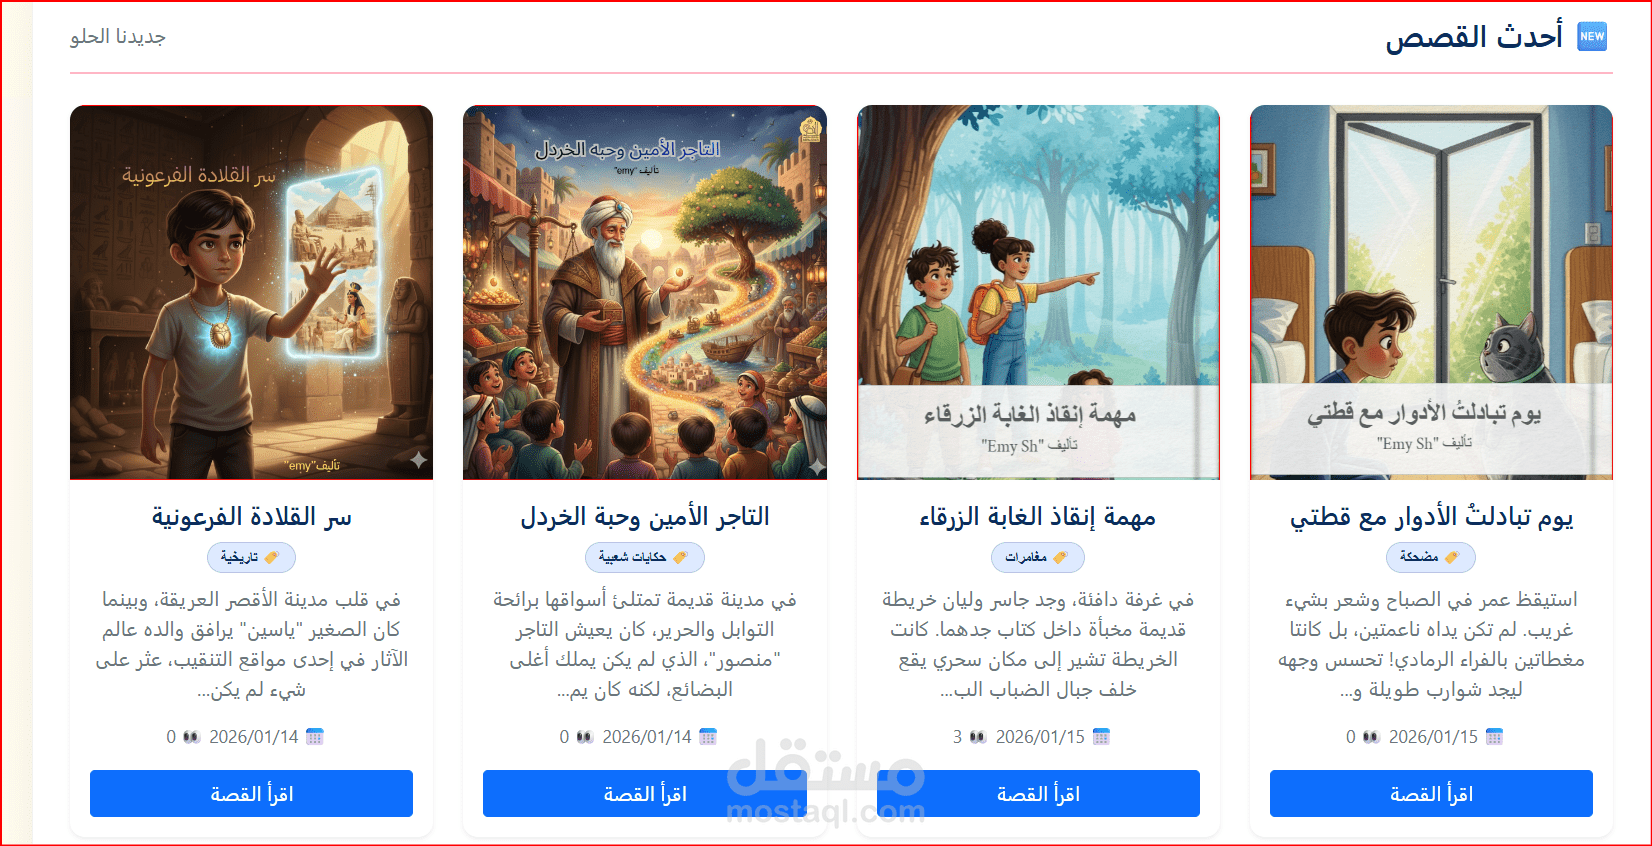Click views eyes icon on سر القلادة card

(191, 737)
